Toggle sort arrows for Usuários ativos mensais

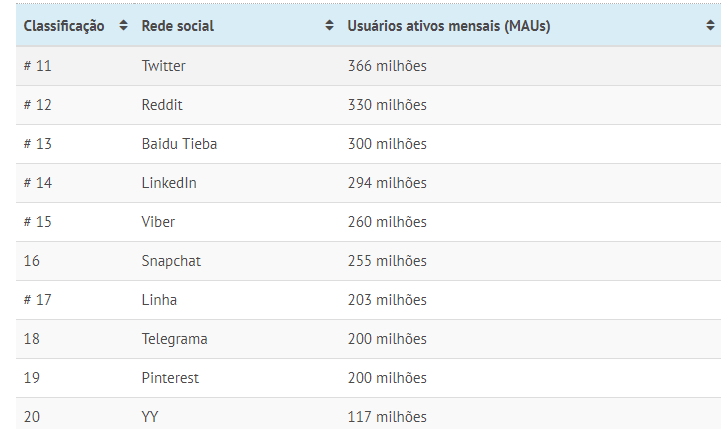(710, 25)
